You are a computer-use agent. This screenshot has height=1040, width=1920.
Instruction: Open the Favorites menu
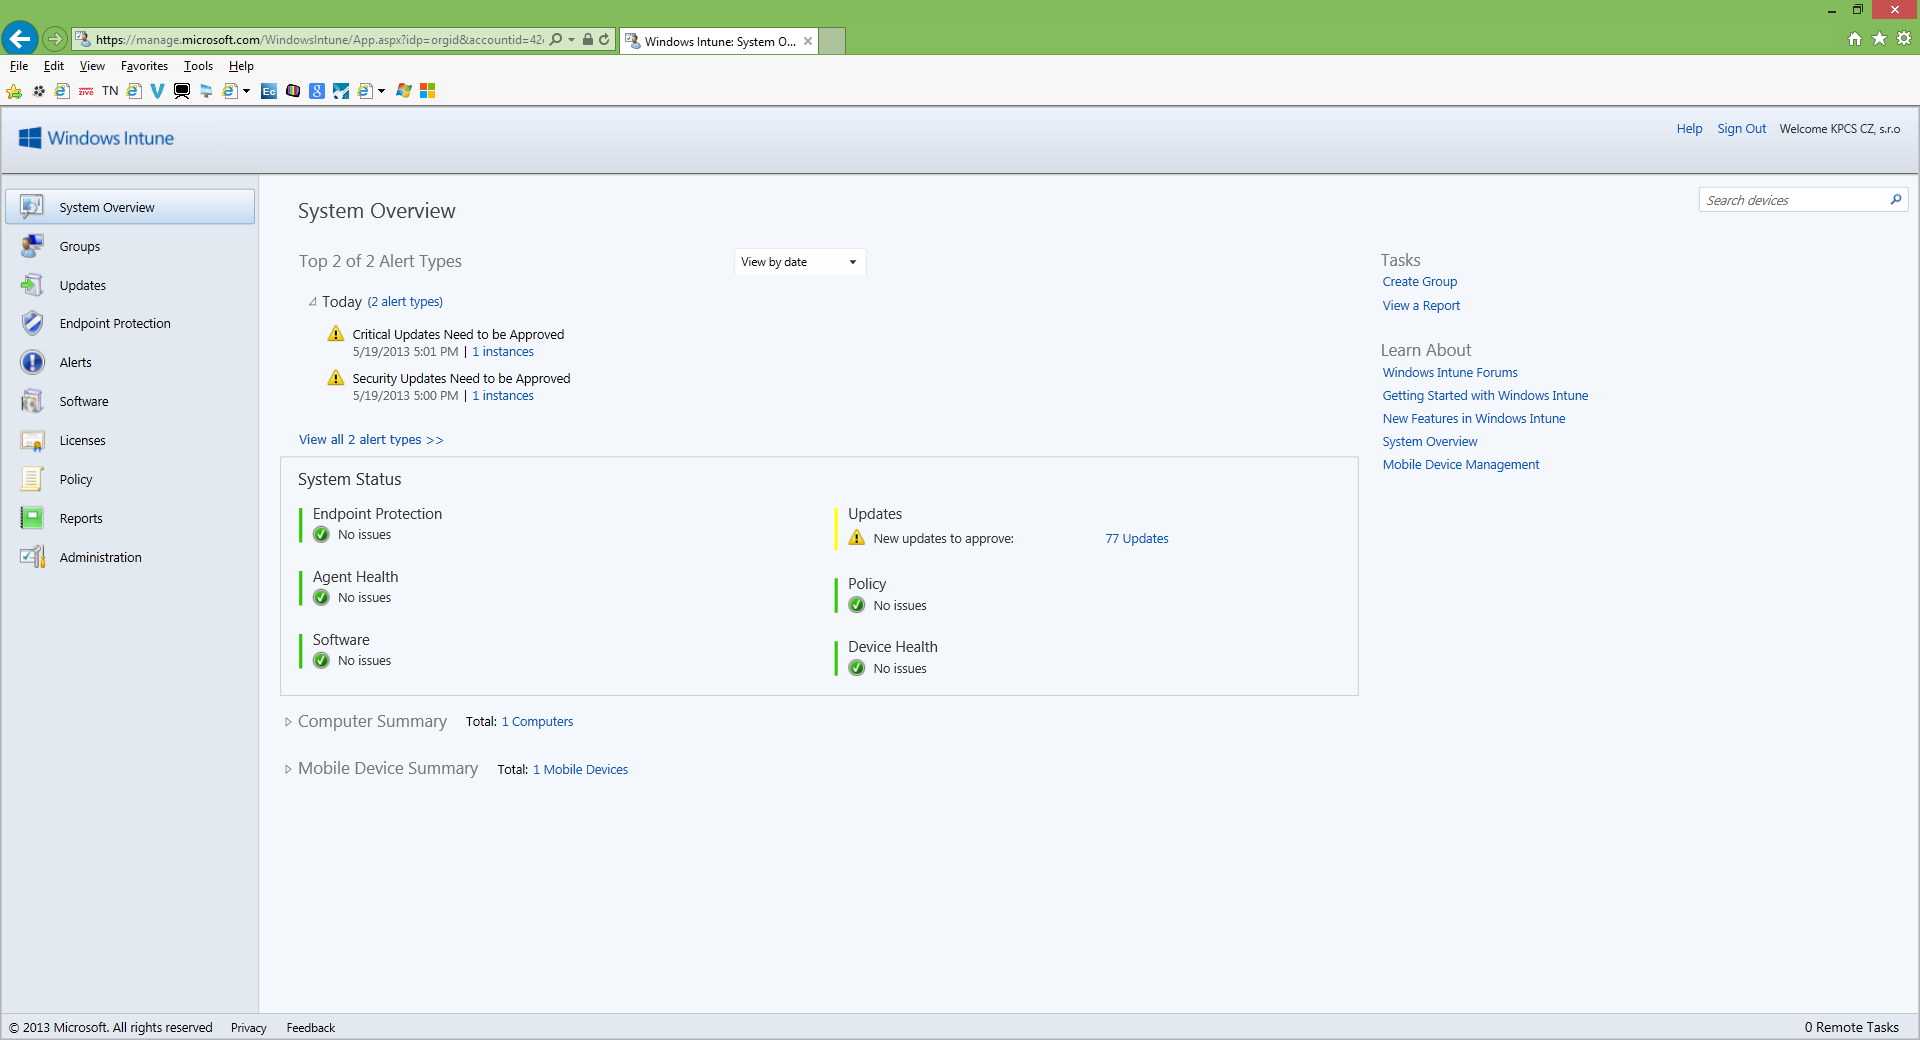pyautogui.click(x=144, y=66)
